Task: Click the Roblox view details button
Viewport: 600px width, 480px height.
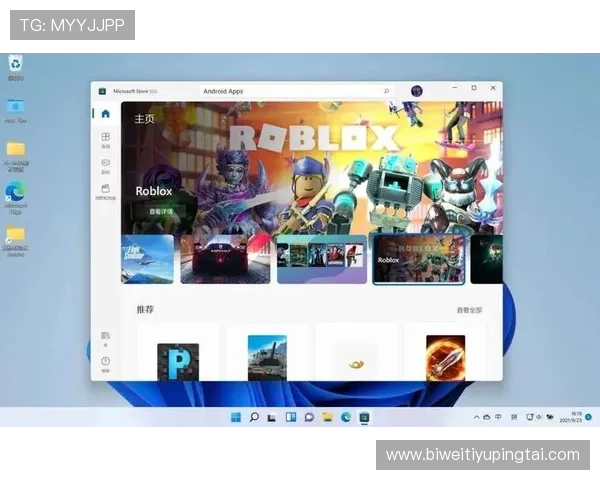Action: pyautogui.click(x=161, y=211)
